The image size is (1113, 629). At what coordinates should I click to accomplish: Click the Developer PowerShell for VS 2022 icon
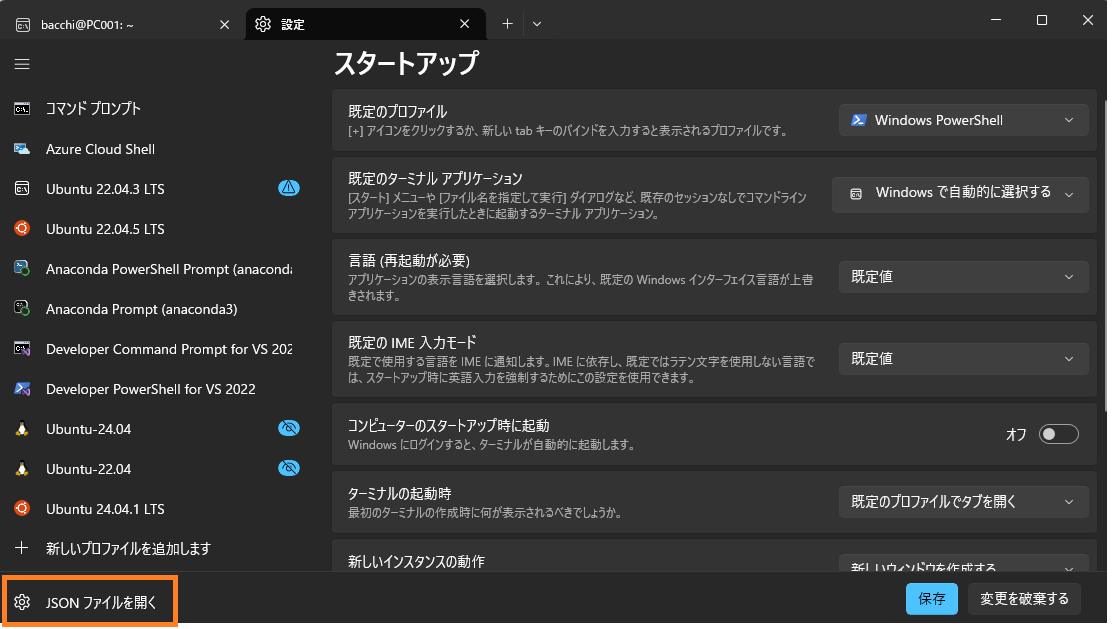coord(22,389)
